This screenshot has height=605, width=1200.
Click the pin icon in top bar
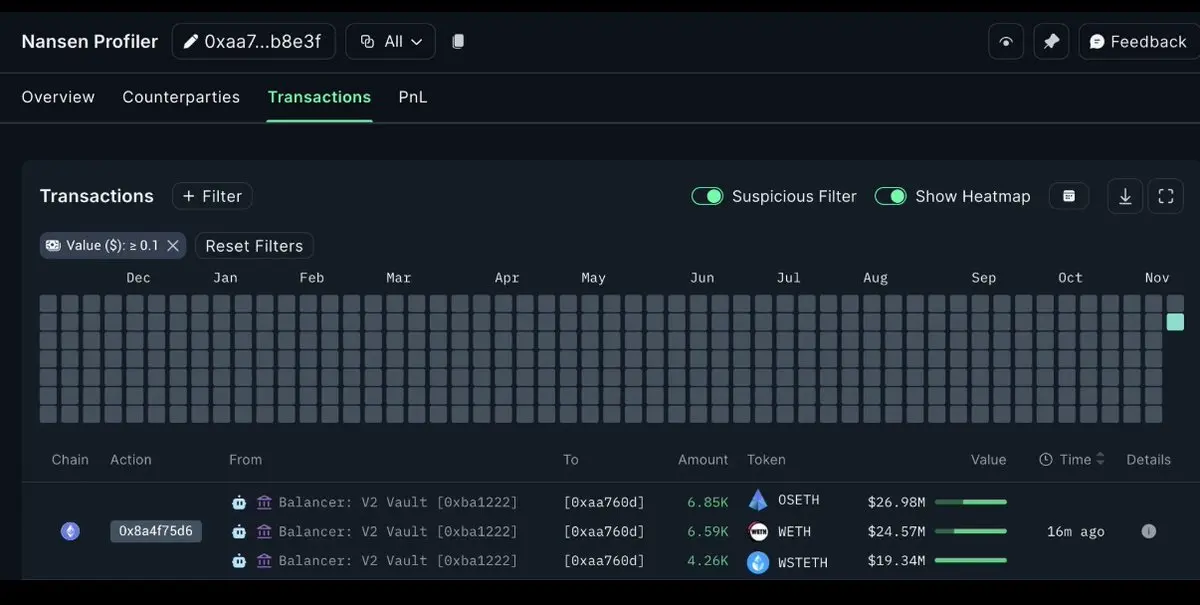pos(1051,42)
